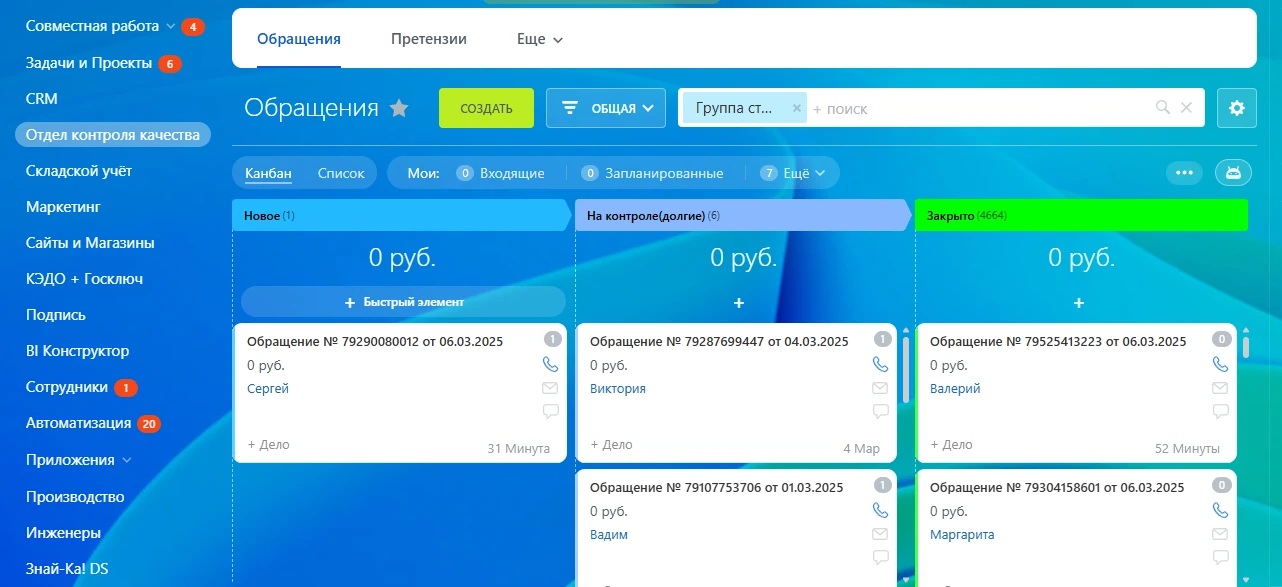Click Быстрый элемент in Новое column
The image size is (1282, 587).
[x=404, y=302]
